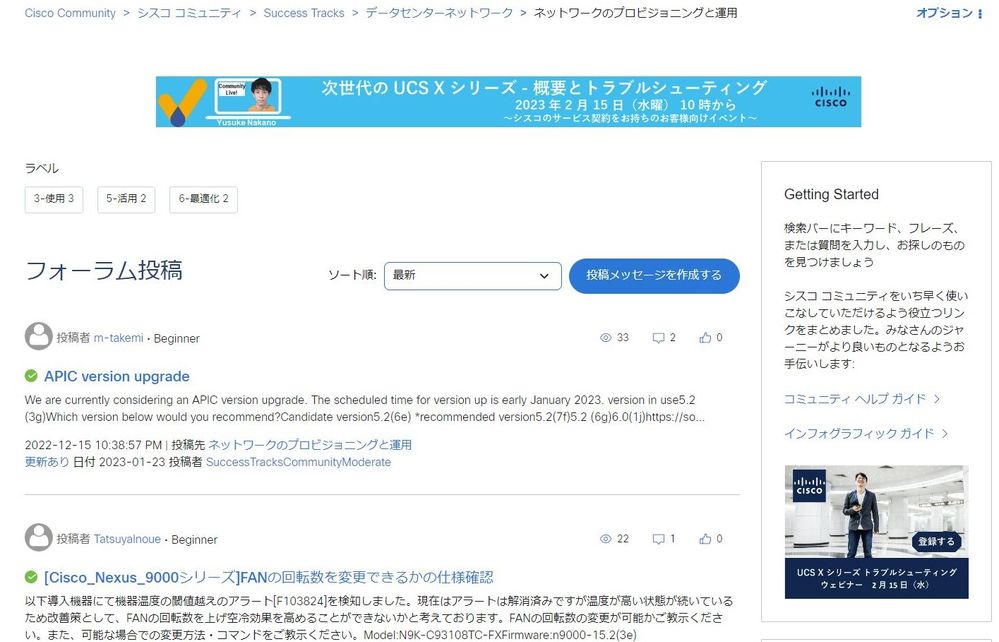Click views eye icon on Nexus FAN post
The width and height of the screenshot is (999, 642).
tap(606, 539)
